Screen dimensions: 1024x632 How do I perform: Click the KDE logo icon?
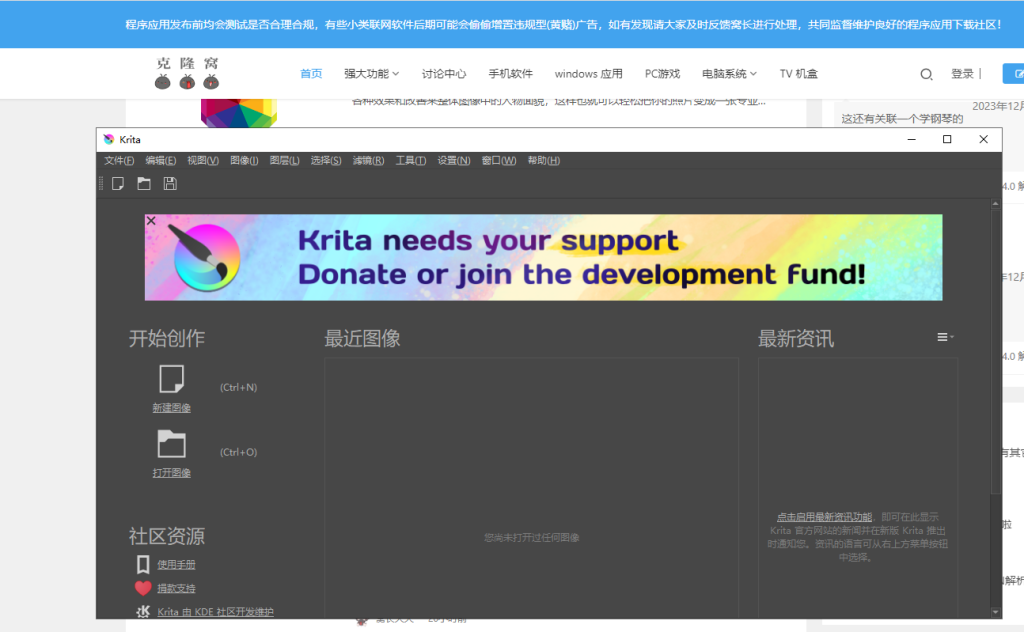point(143,612)
